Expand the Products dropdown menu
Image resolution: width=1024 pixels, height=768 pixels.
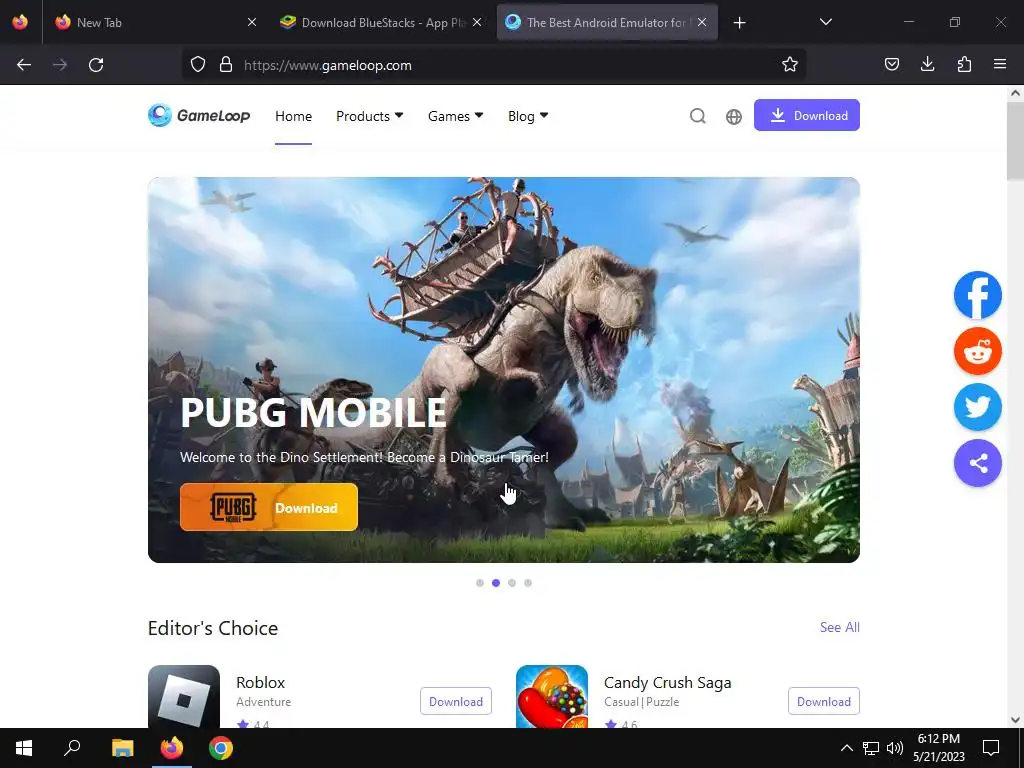pyautogui.click(x=370, y=116)
